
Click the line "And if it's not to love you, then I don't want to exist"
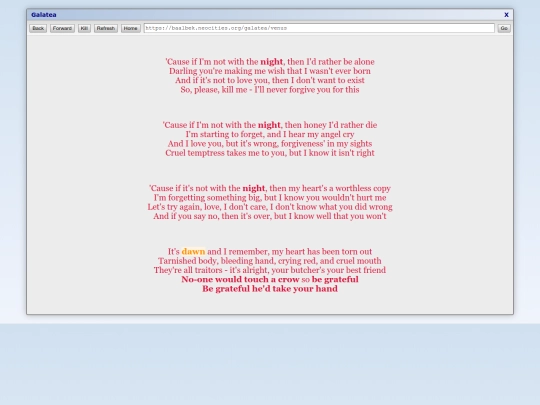[x=270, y=80]
